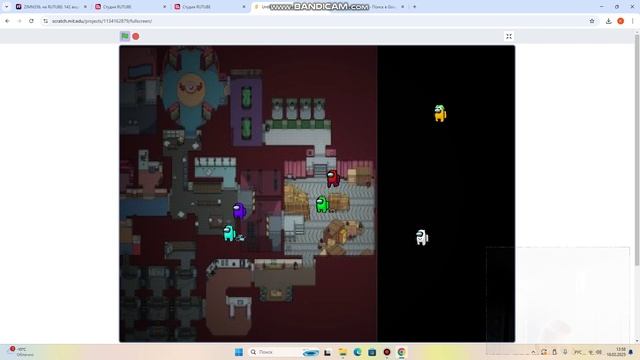Open the Chrome three-dot menu
This screenshot has width=640, height=360.
(x=632, y=21)
